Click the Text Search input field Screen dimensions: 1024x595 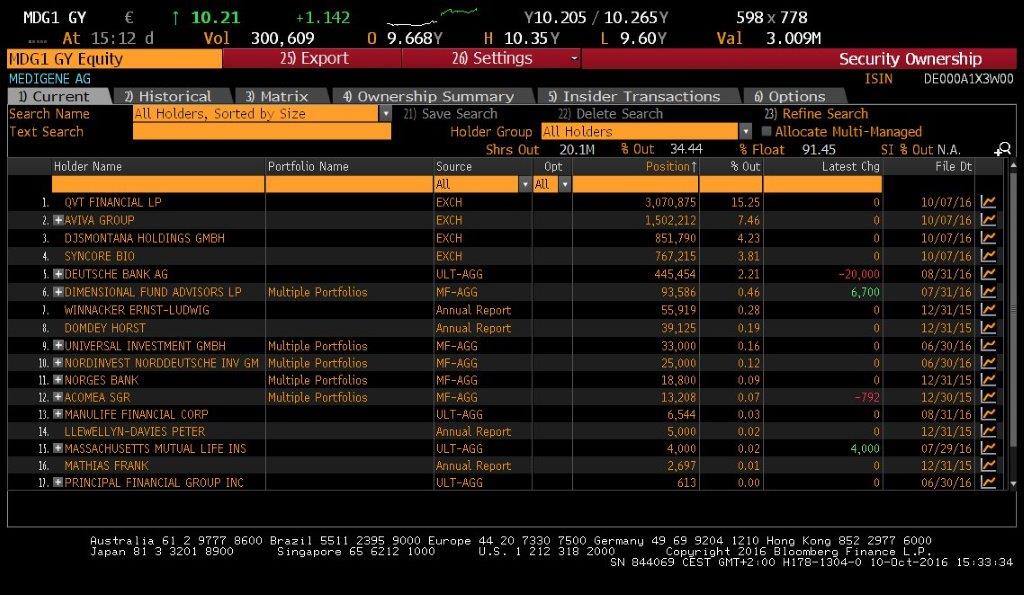coord(262,131)
